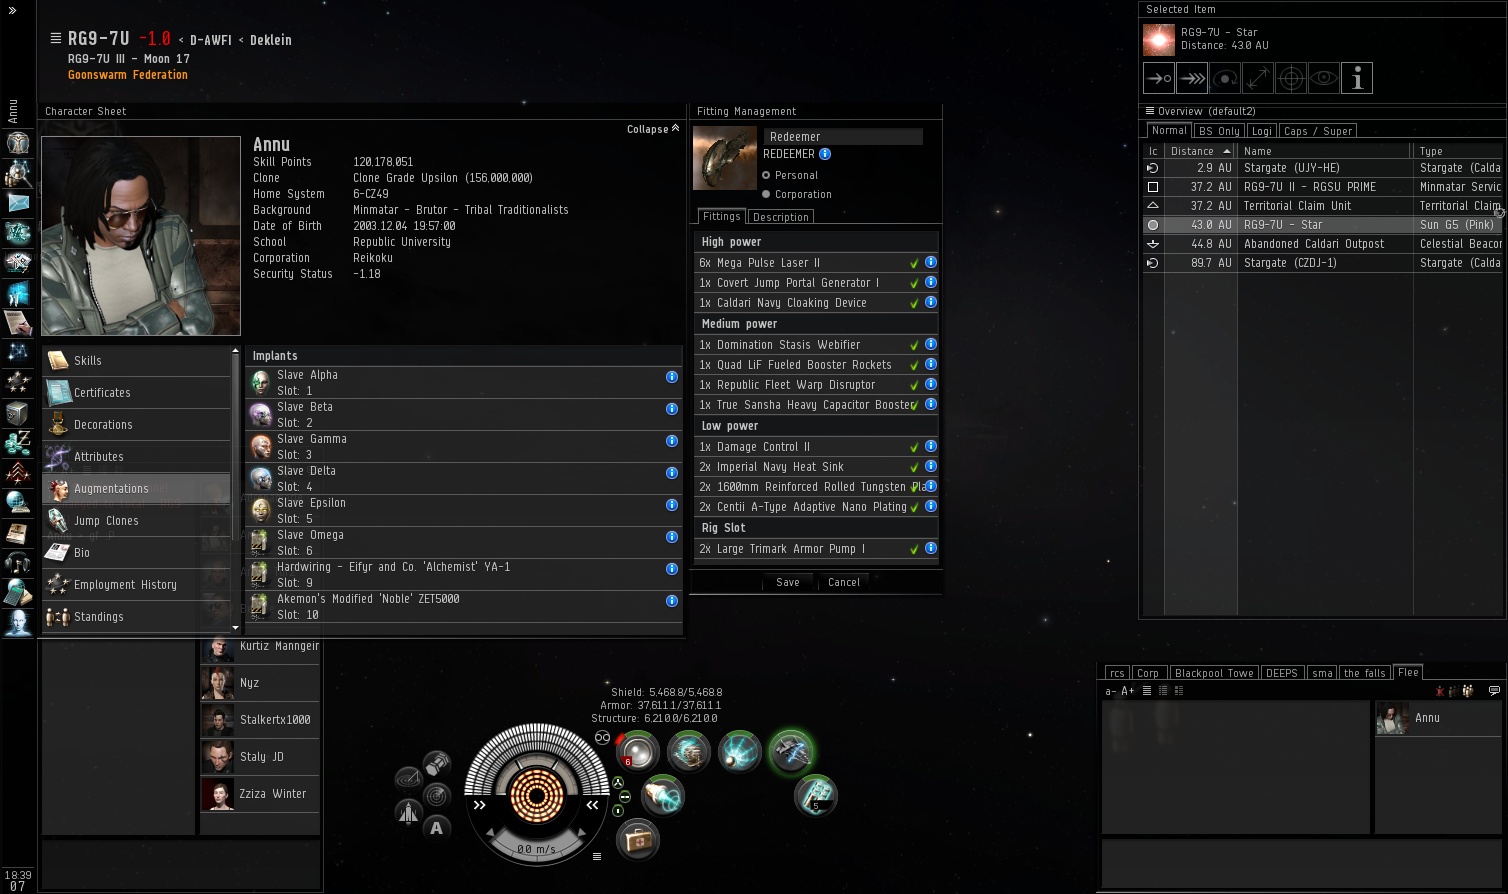Viewport: 1508px width, 894px height.
Task: Show info for Damage Control II
Action: (x=931, y=446)
